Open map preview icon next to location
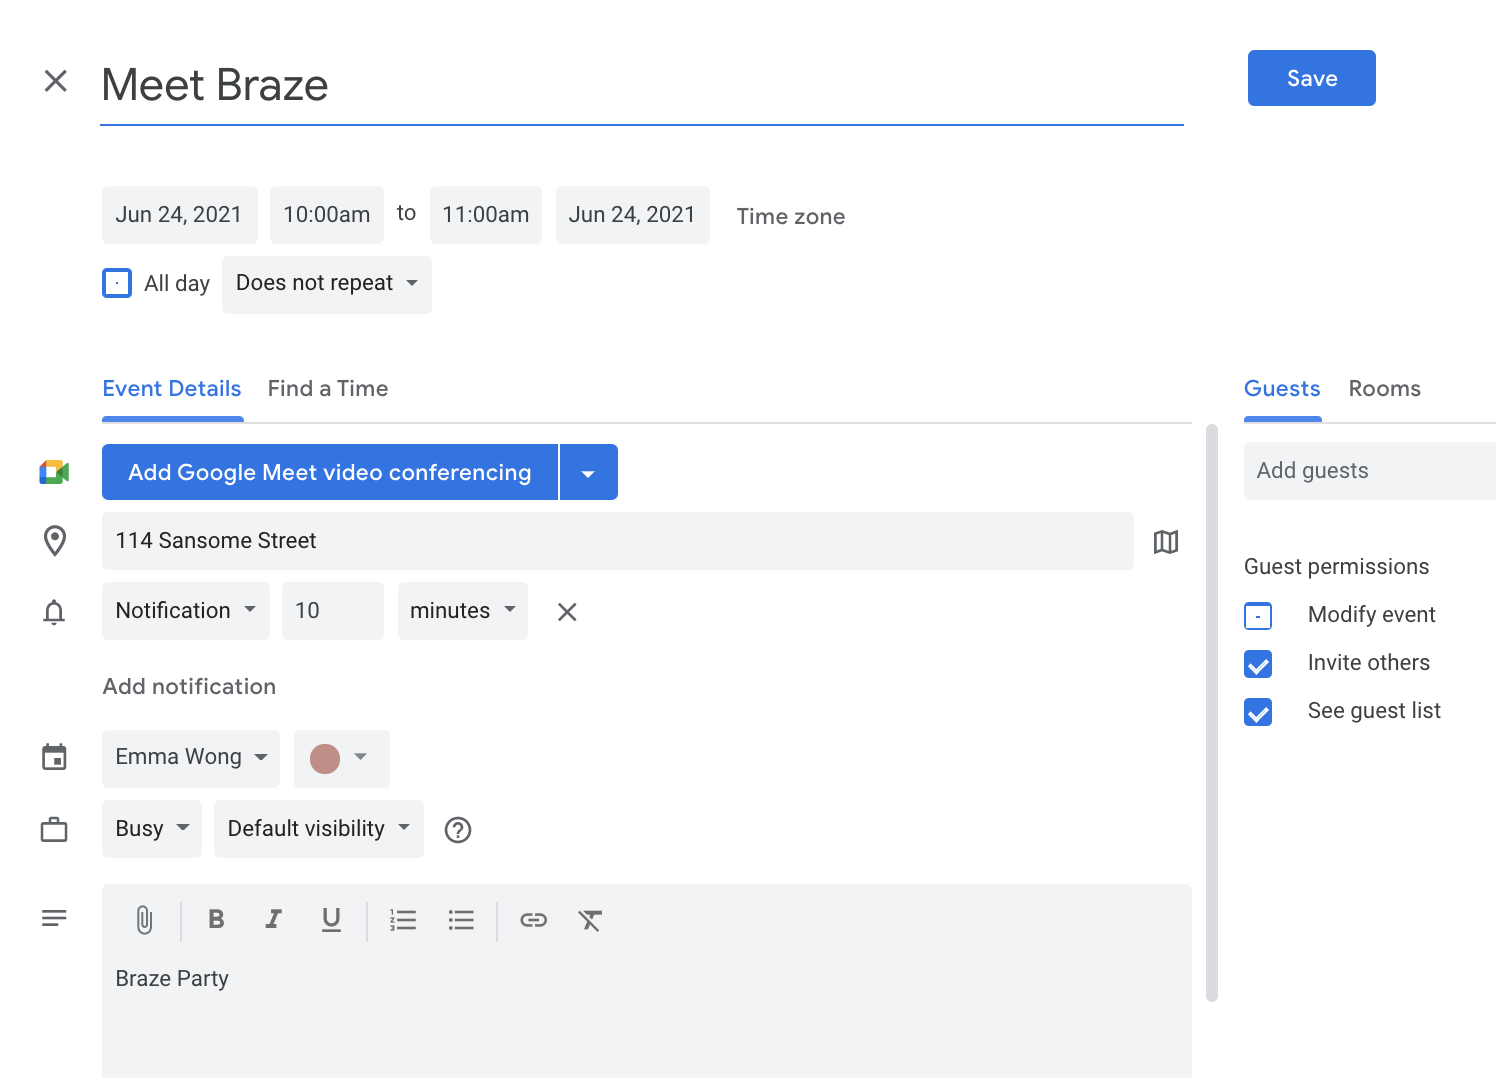The height and width of the screenshot is (1078, 1496). tap(1166, 542)
